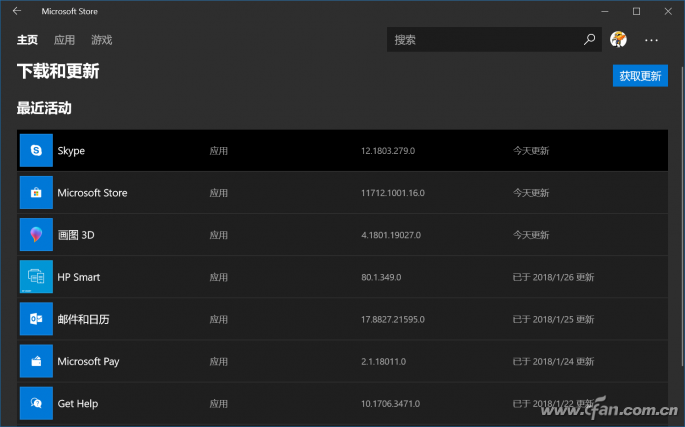
Task: Select the HP Smart name text
Action: [79, 277]
